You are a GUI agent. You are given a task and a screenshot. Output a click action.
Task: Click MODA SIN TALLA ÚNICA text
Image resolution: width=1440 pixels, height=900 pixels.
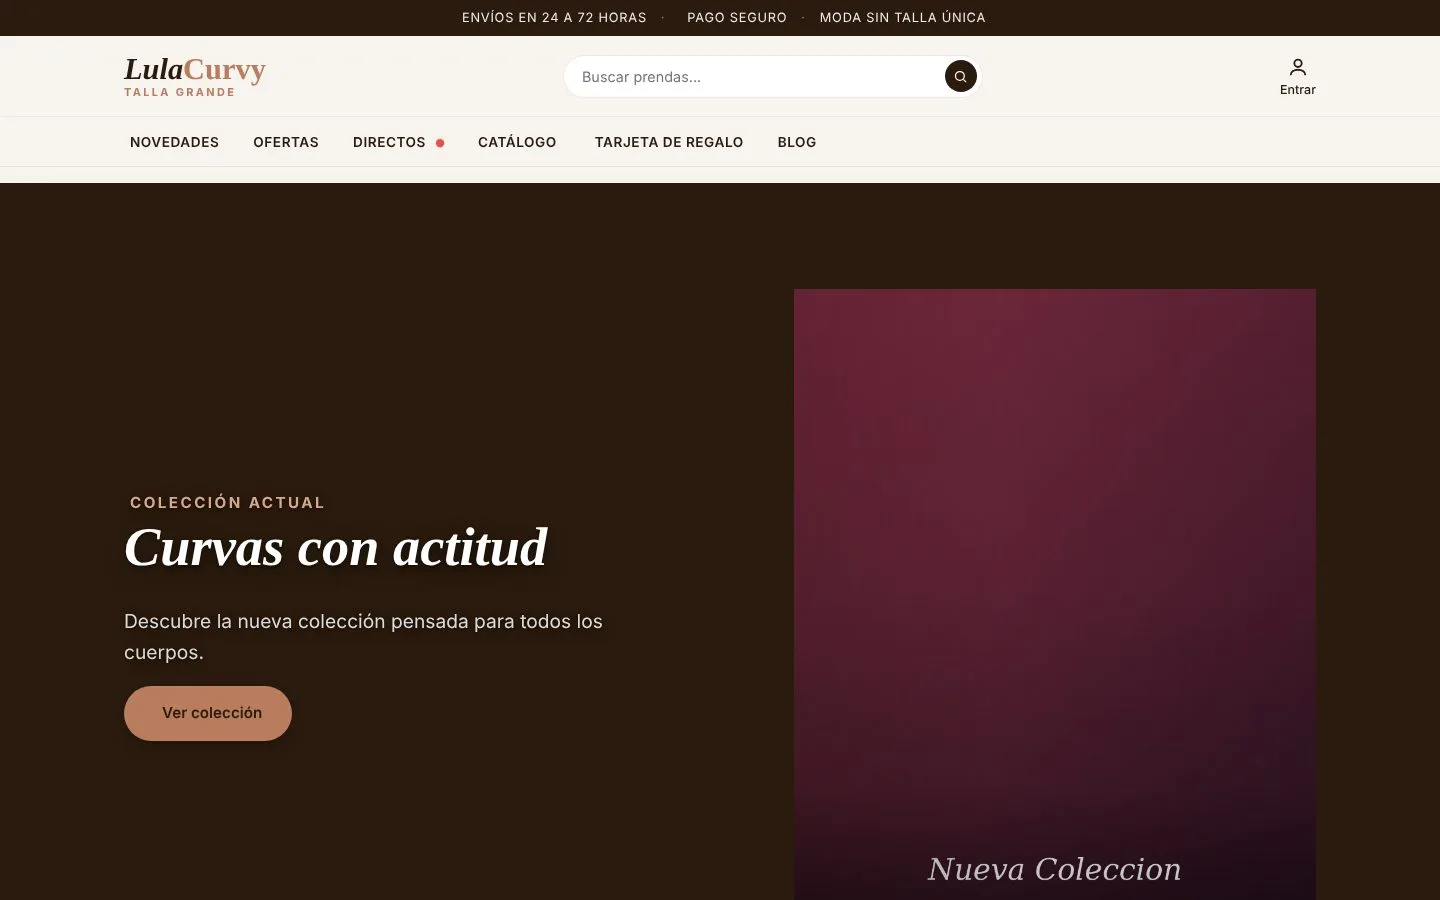point(902,17)
